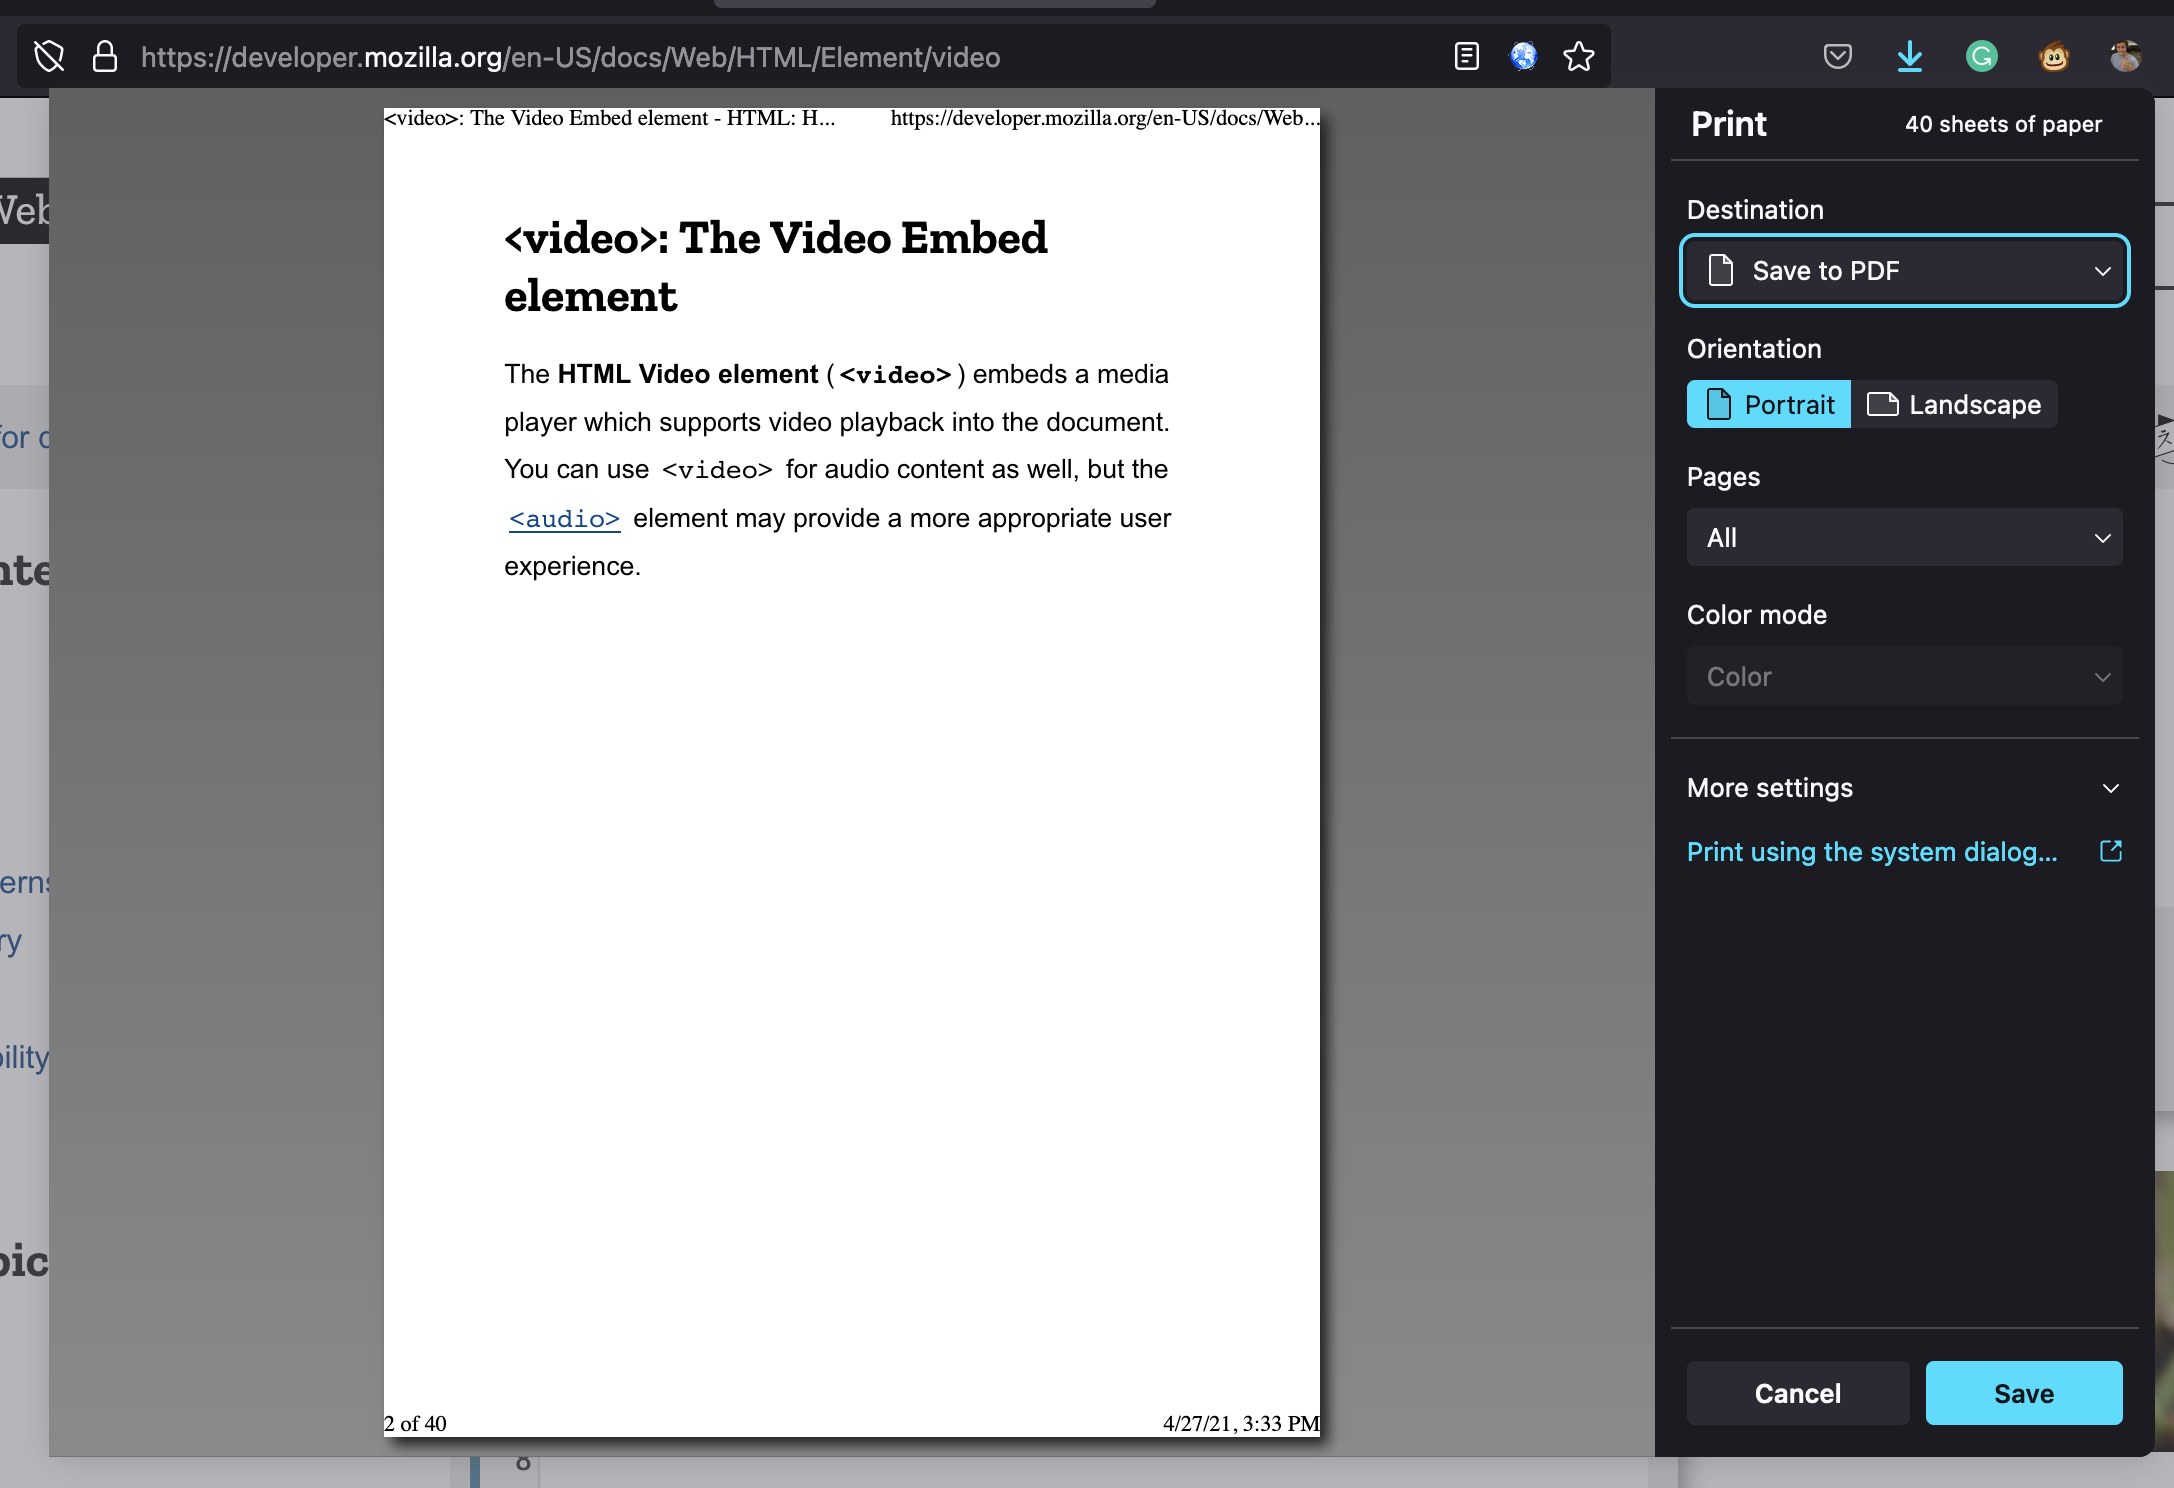Open Print using the system dialog
The height and width of the screenshot is (1488, 2174).
1871,851
